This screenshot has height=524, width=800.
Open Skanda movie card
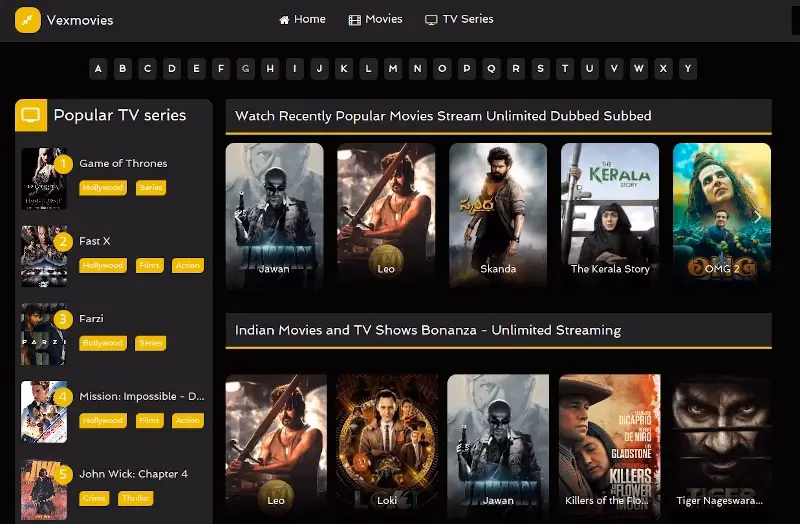click(498, 216)
